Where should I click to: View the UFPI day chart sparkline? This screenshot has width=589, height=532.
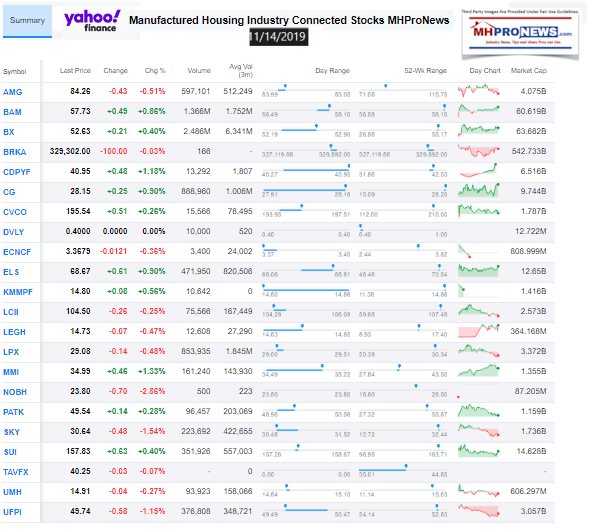[479, 511]
